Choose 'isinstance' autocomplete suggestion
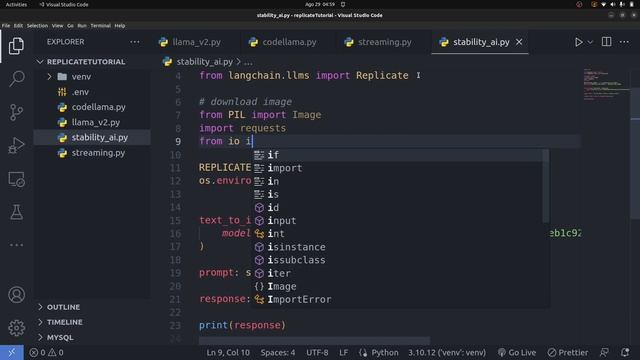Image resolution: width=640 pixels, height=360 pixels. pos(397,247)
